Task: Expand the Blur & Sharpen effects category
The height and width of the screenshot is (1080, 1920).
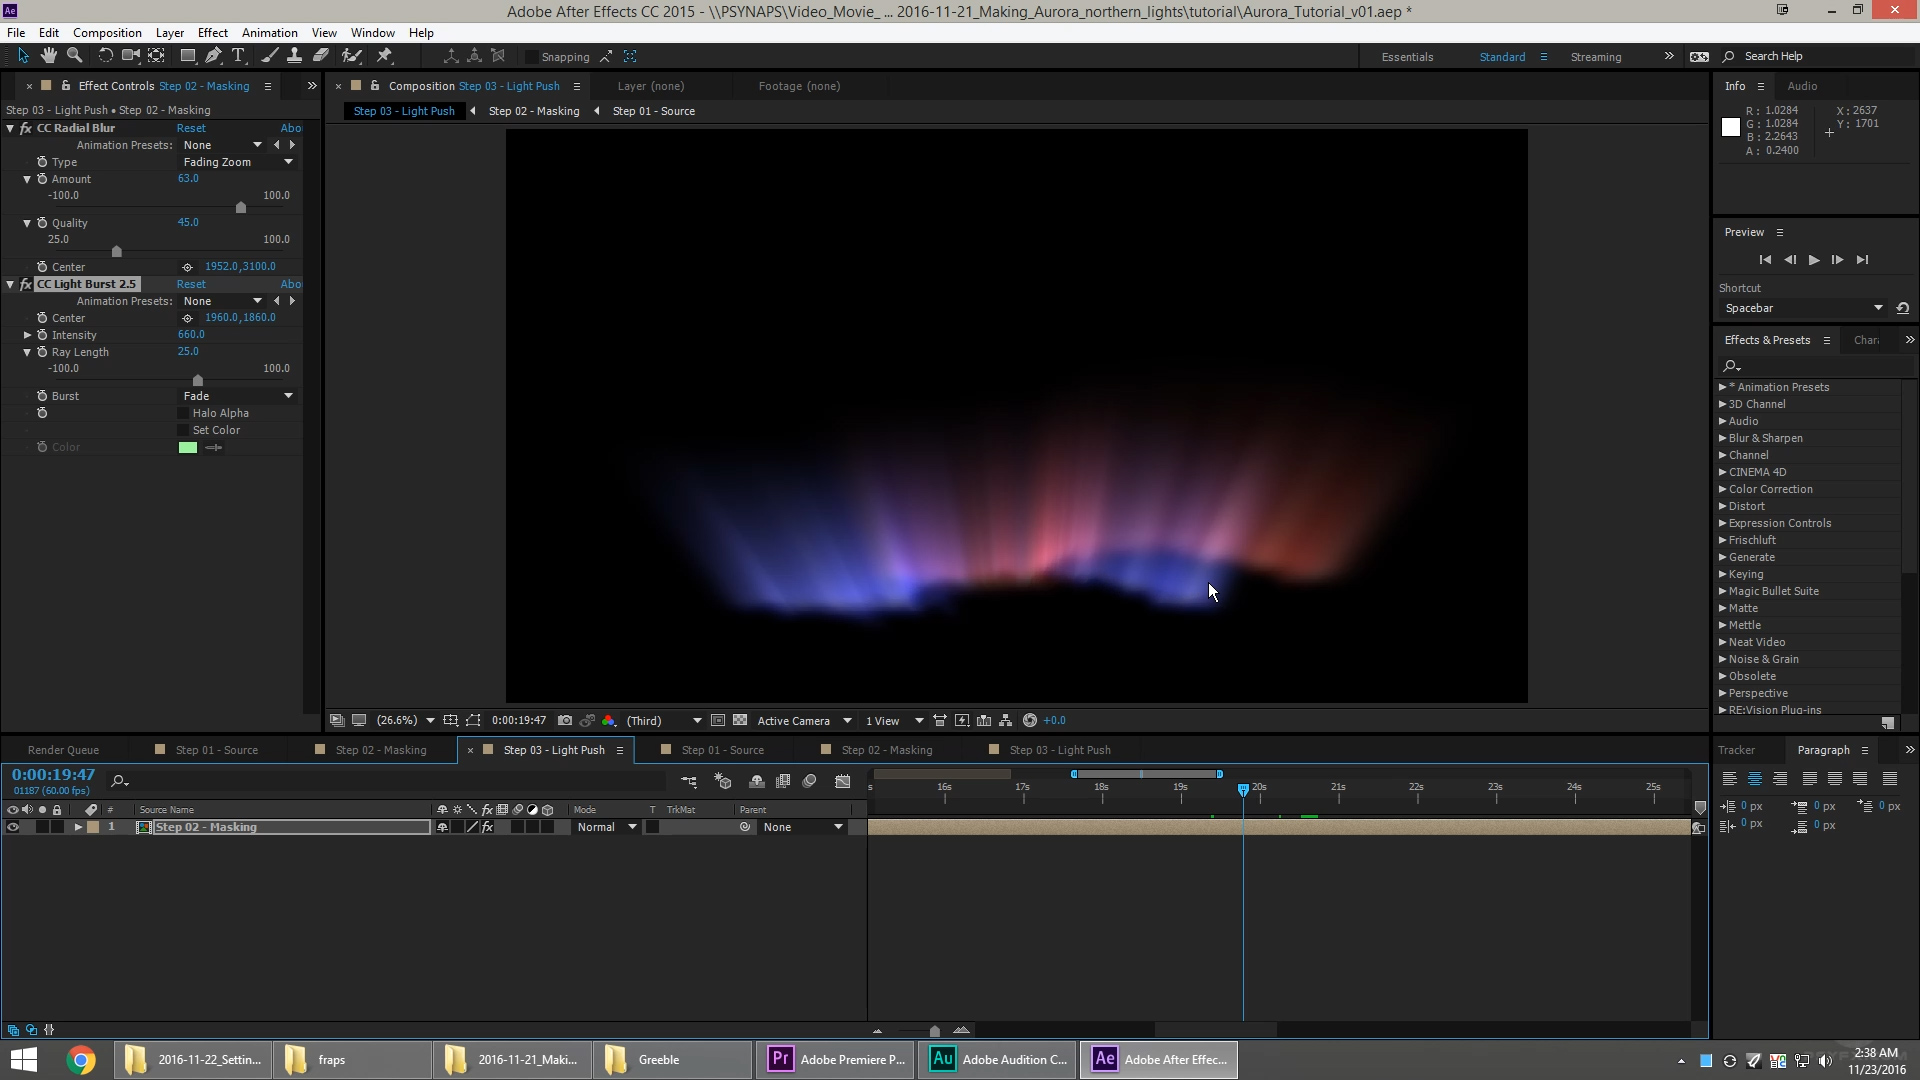Action: [x=1723, y=438]
